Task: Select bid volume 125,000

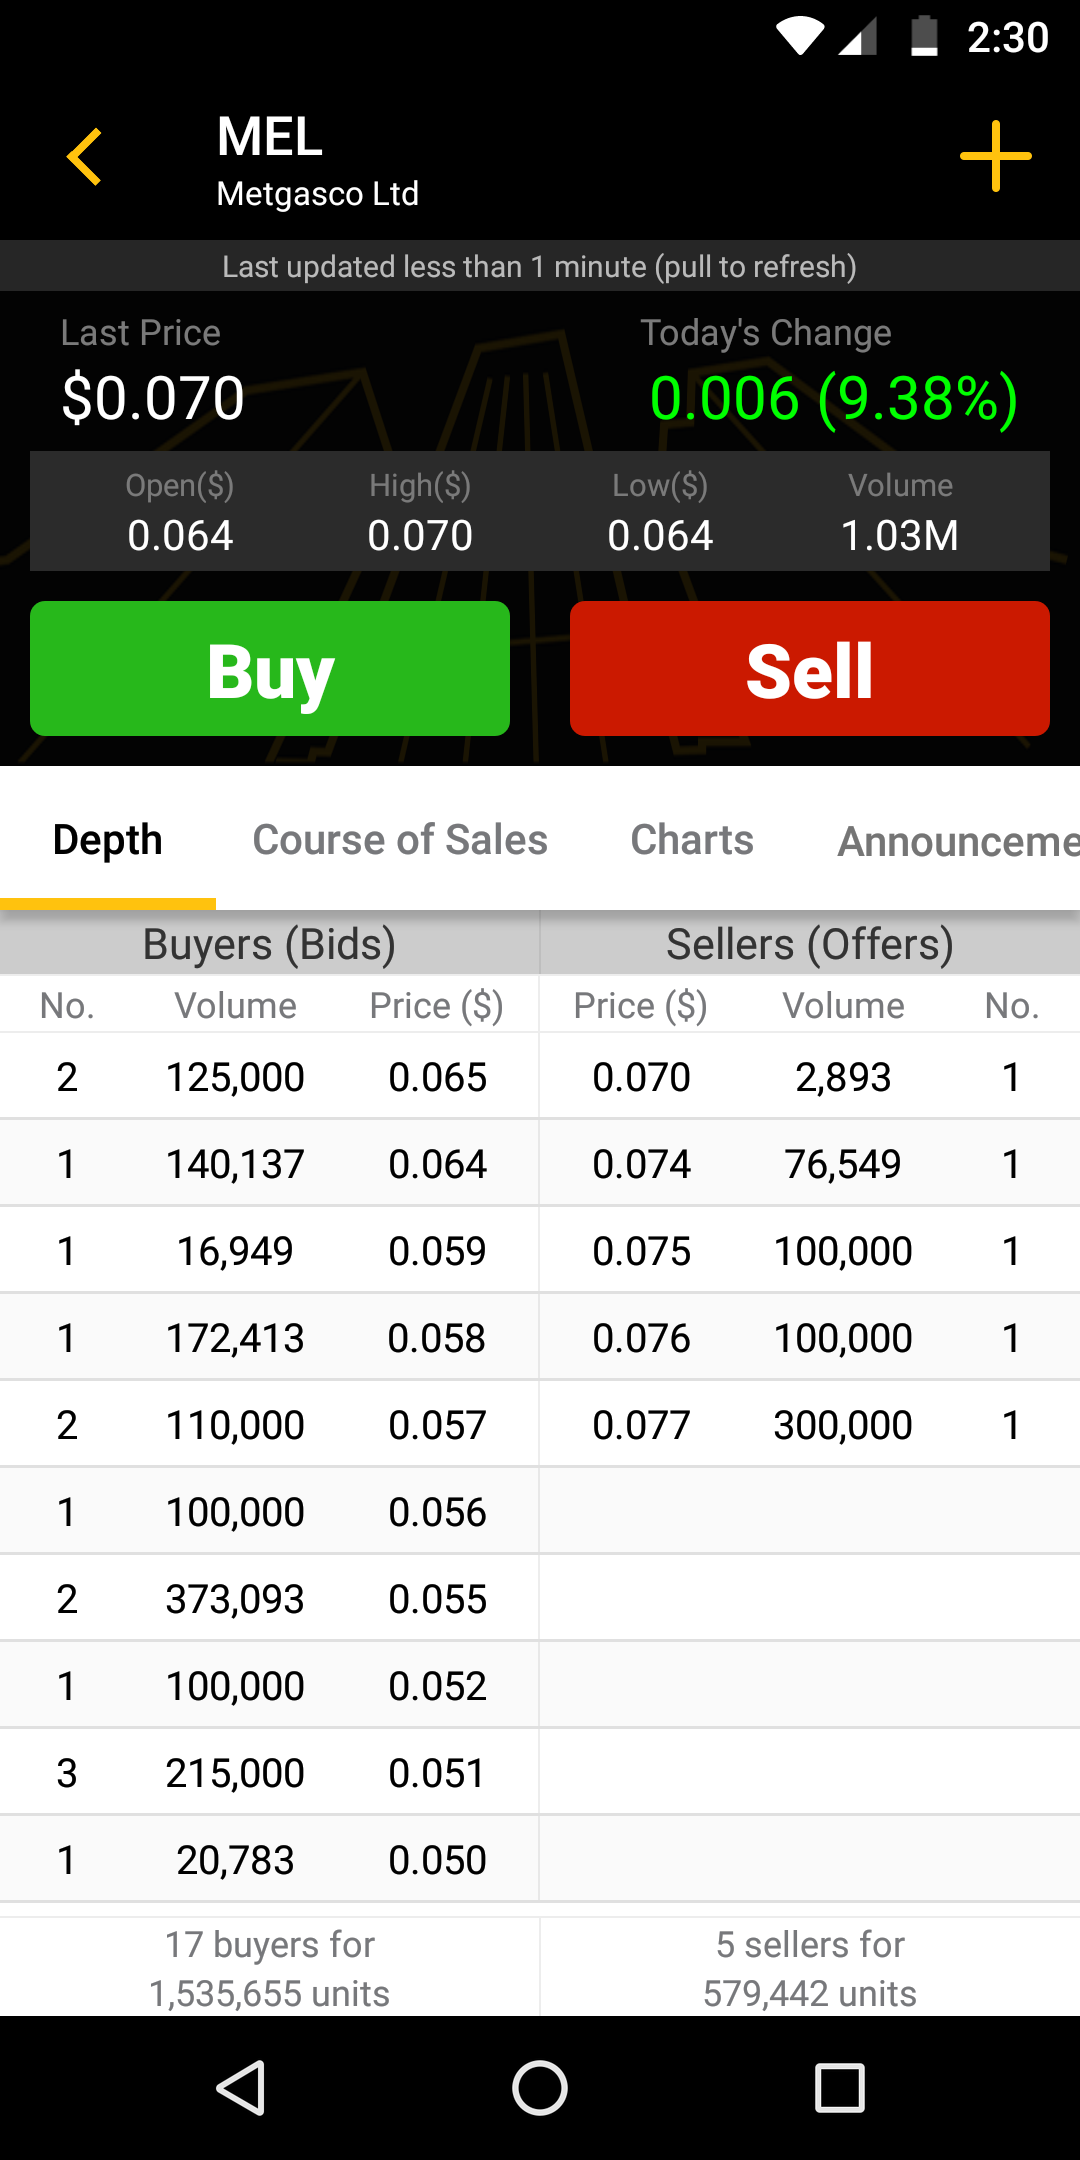Action: coord(235,1077)
